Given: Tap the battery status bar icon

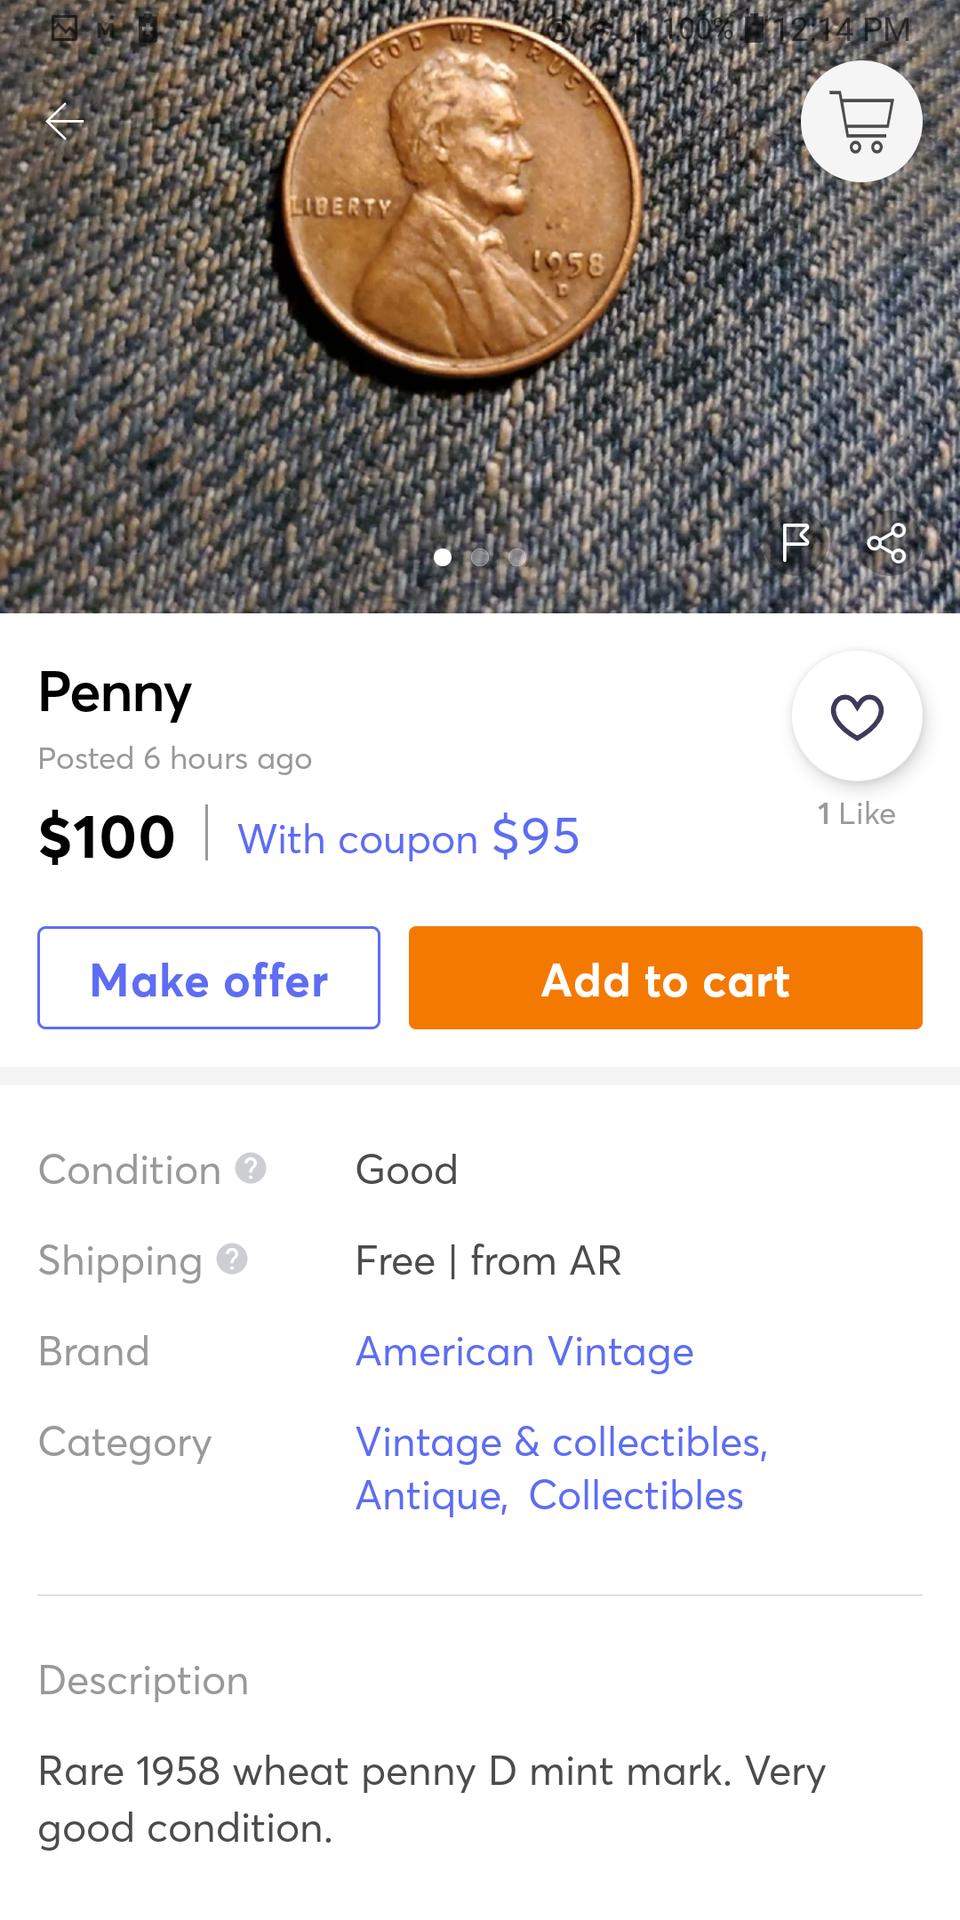Looking at the screenshot, I should pyautogui.click(x=757, y=30).
